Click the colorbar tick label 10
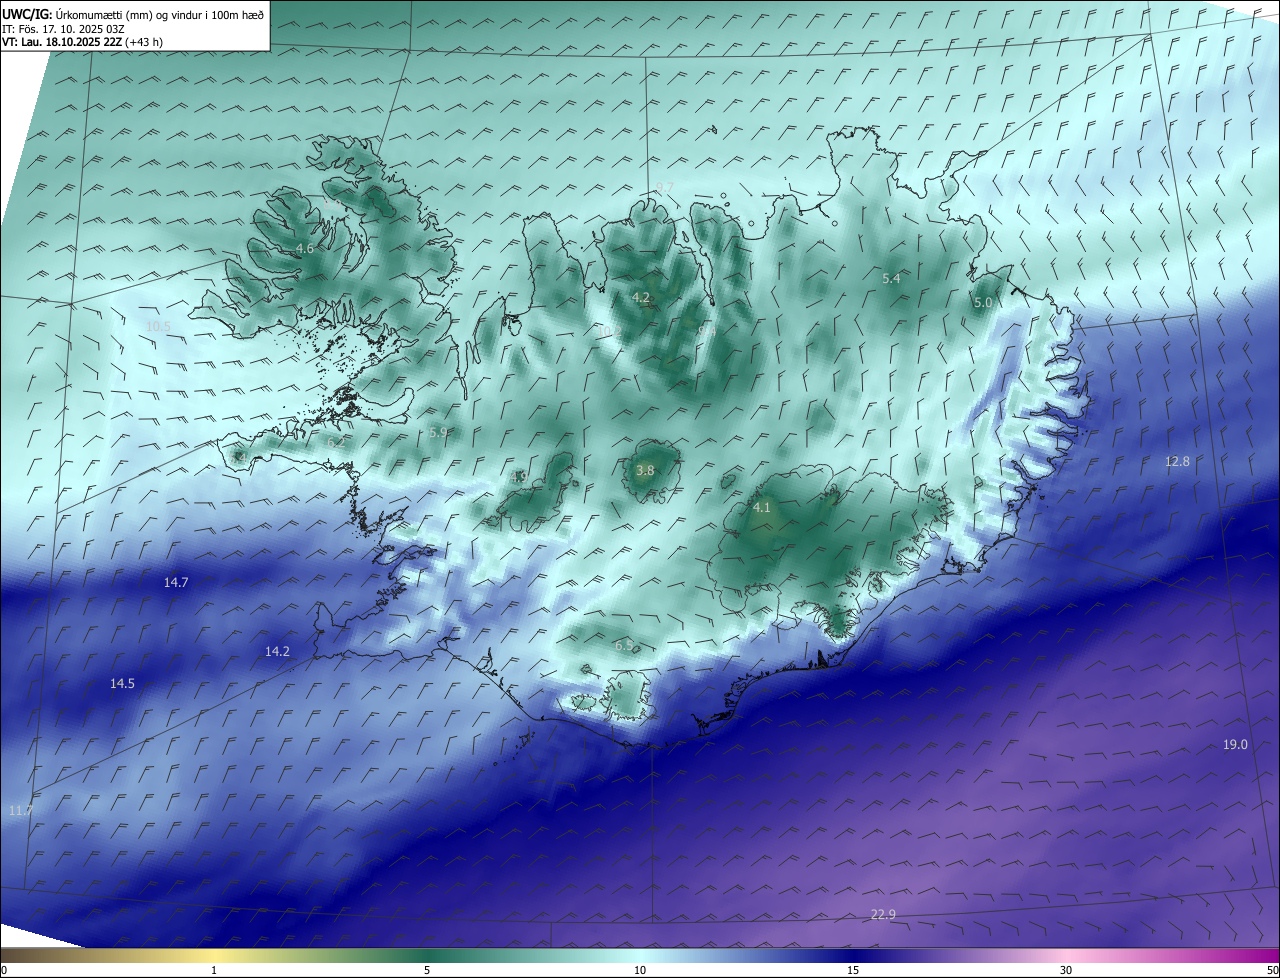Viewport: 1280px width, 978px height. [640, 970]
